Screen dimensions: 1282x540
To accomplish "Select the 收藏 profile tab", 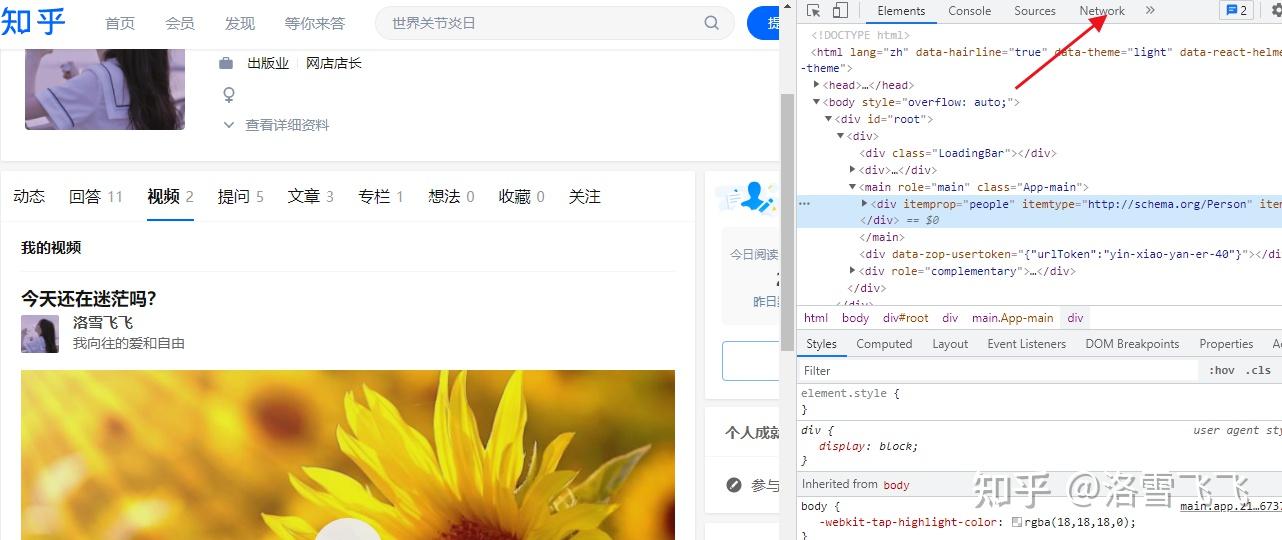I will click(x=522, y=197).
